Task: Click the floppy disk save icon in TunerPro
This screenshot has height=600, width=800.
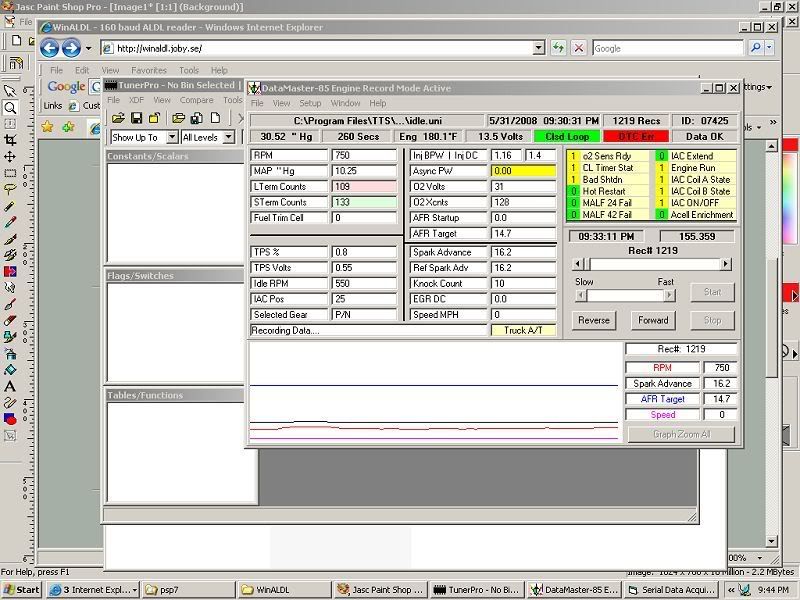Action: pyautogui.click(x=136, y=118)
